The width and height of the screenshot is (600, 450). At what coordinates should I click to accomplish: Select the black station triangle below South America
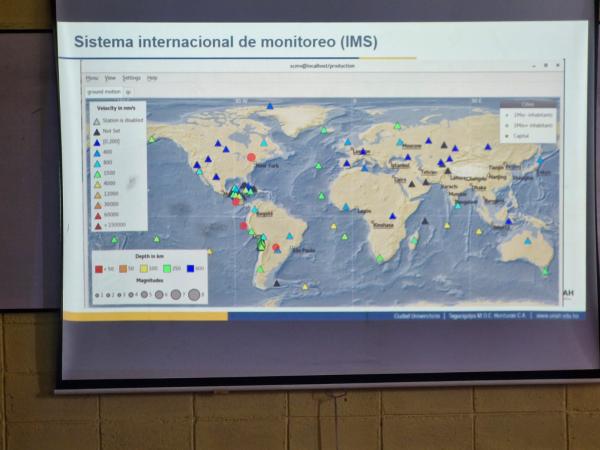point(277,283)
